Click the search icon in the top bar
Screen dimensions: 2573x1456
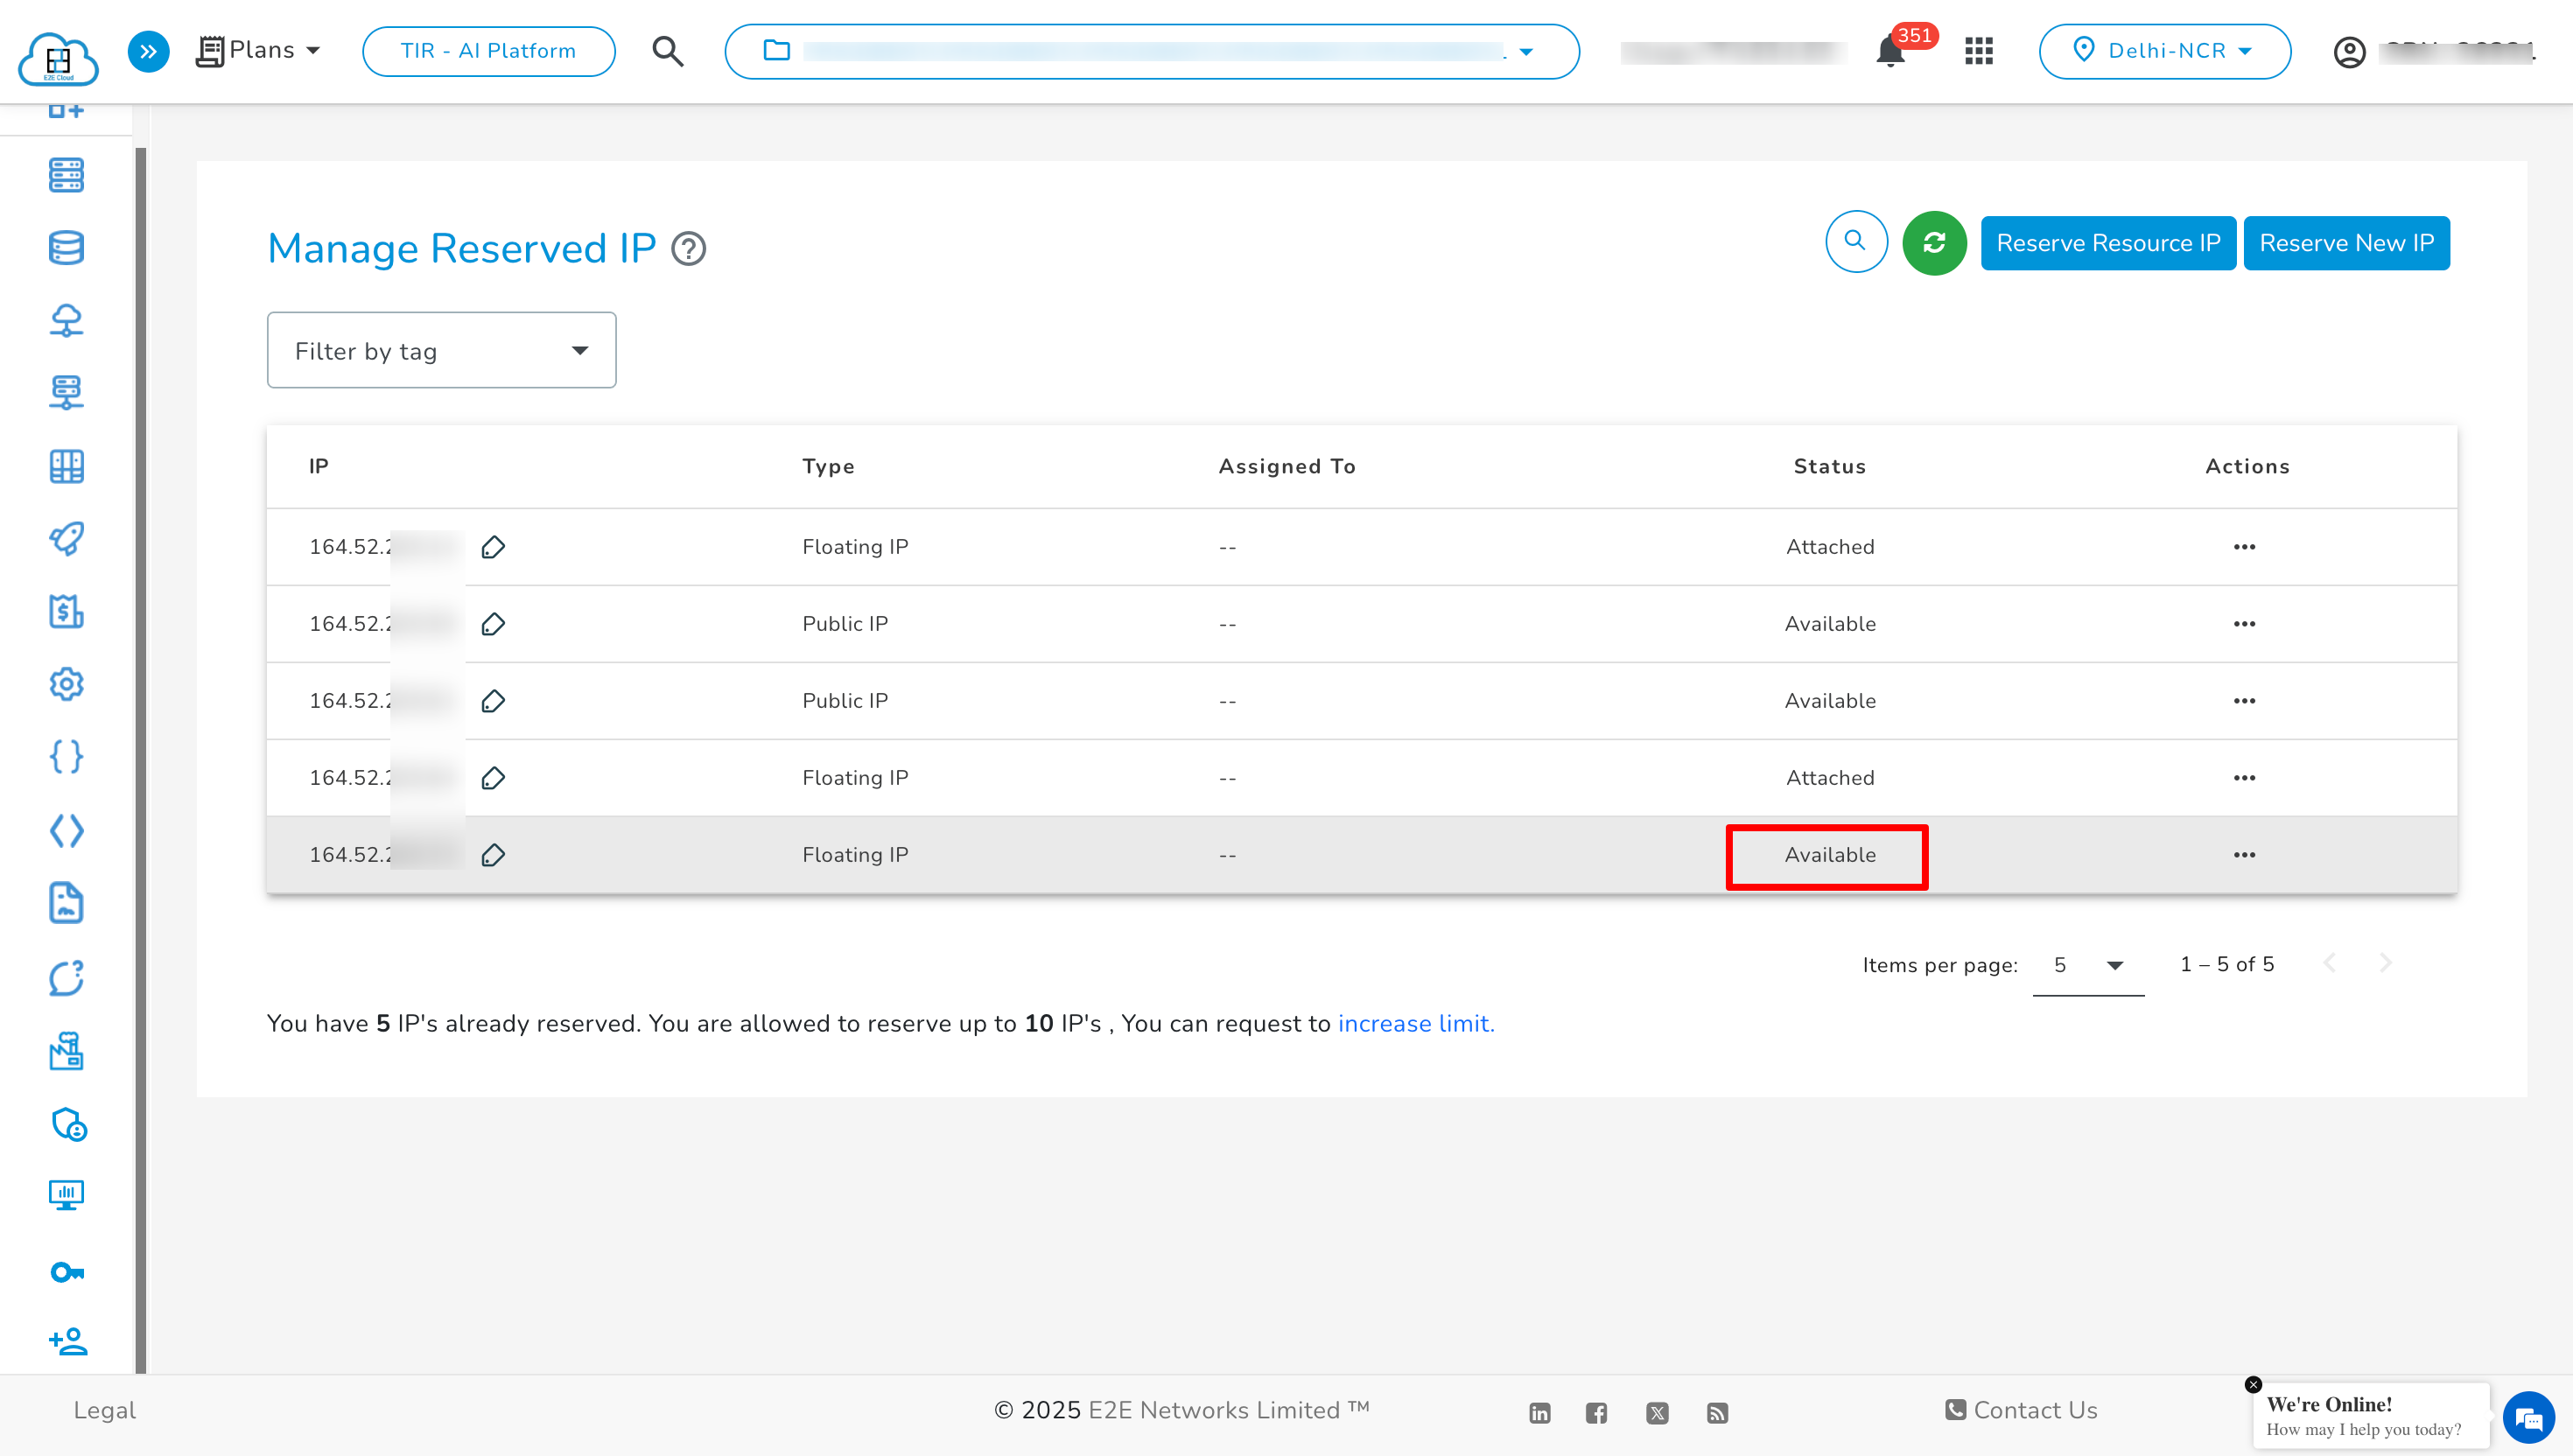click(667, 51)
